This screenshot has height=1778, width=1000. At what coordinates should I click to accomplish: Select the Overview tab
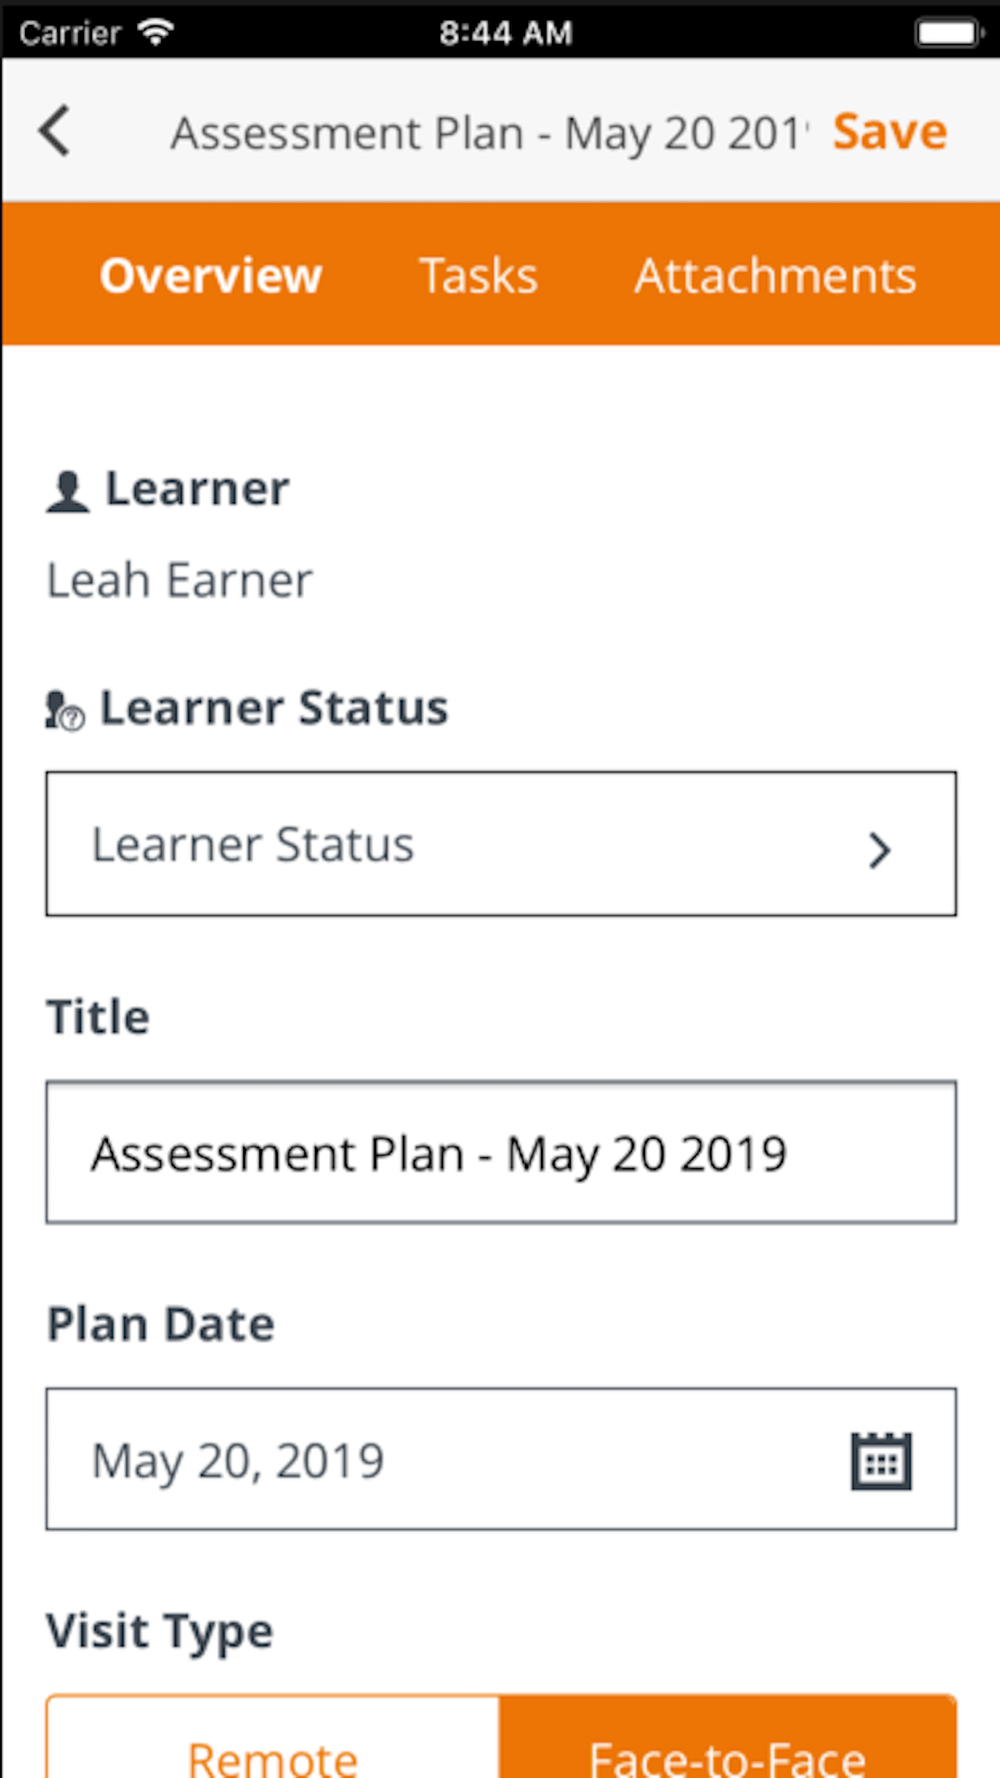(211, 276)
